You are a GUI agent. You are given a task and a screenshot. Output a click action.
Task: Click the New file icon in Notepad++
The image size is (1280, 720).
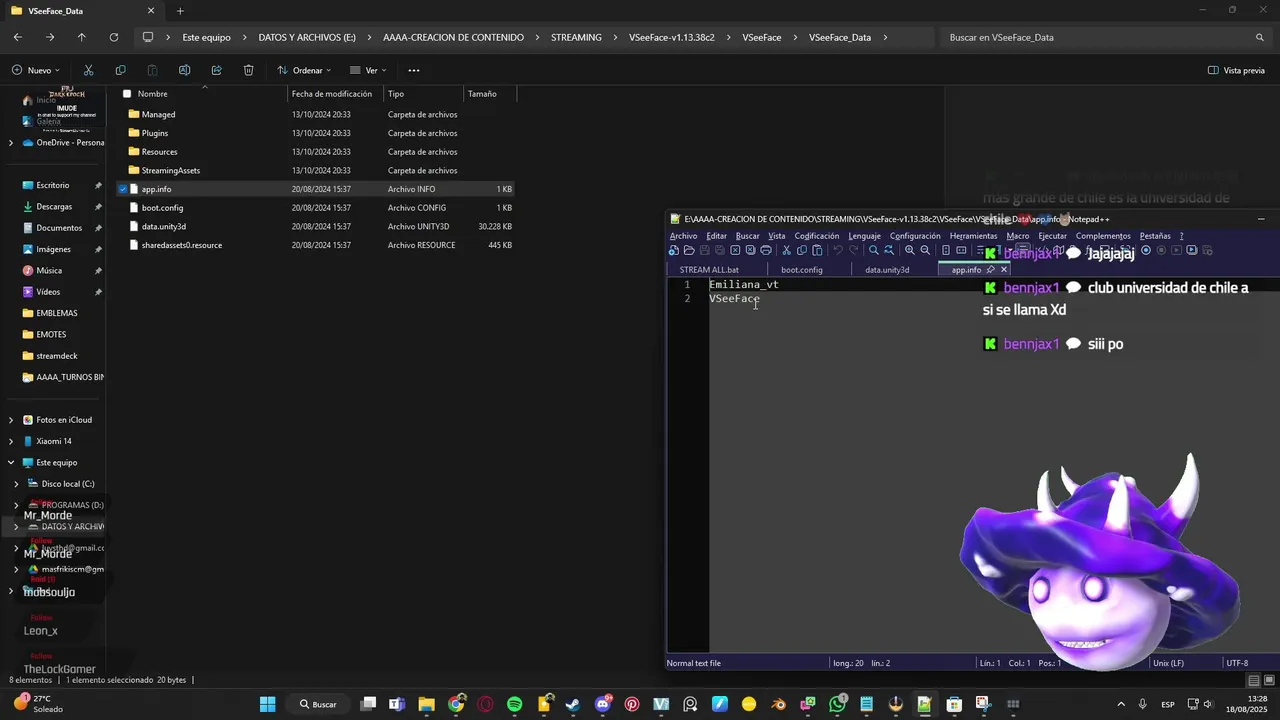tap(674, 251)
